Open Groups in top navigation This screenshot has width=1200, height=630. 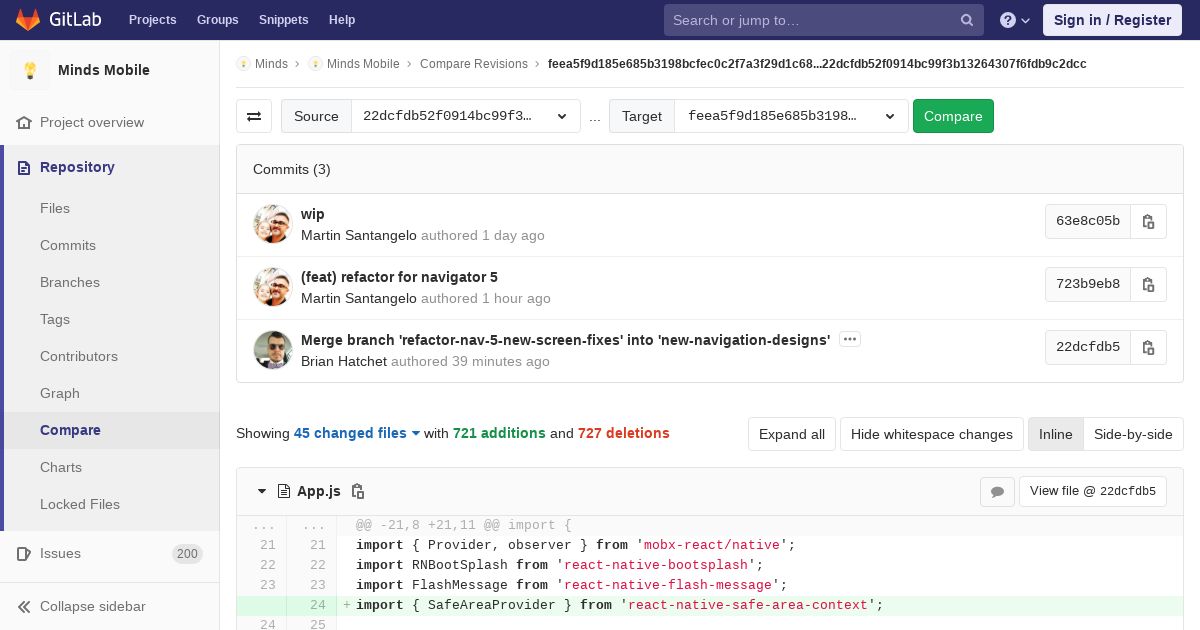pos(217,19)
